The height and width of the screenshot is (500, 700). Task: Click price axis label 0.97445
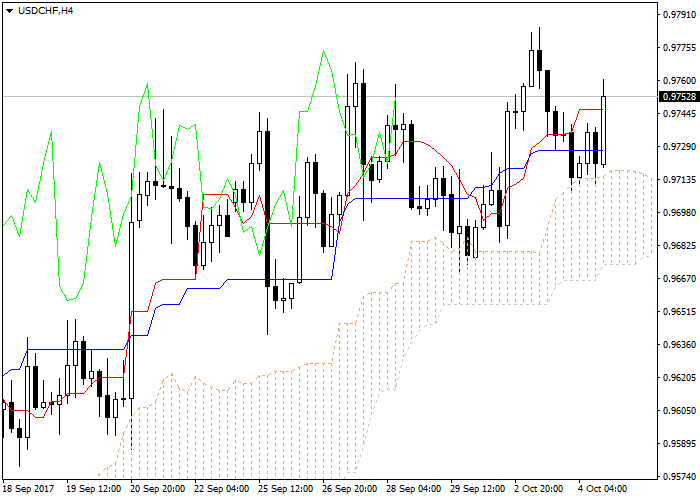point(679,114)
